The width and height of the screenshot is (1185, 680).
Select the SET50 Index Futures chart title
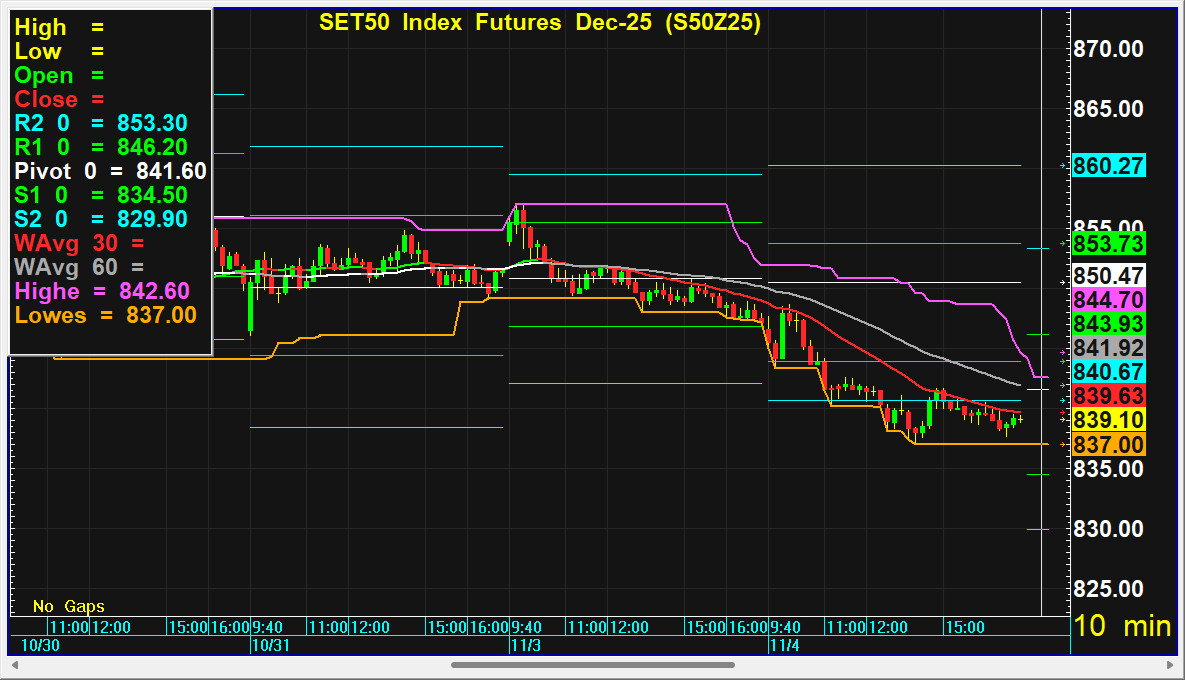[539, 23]
